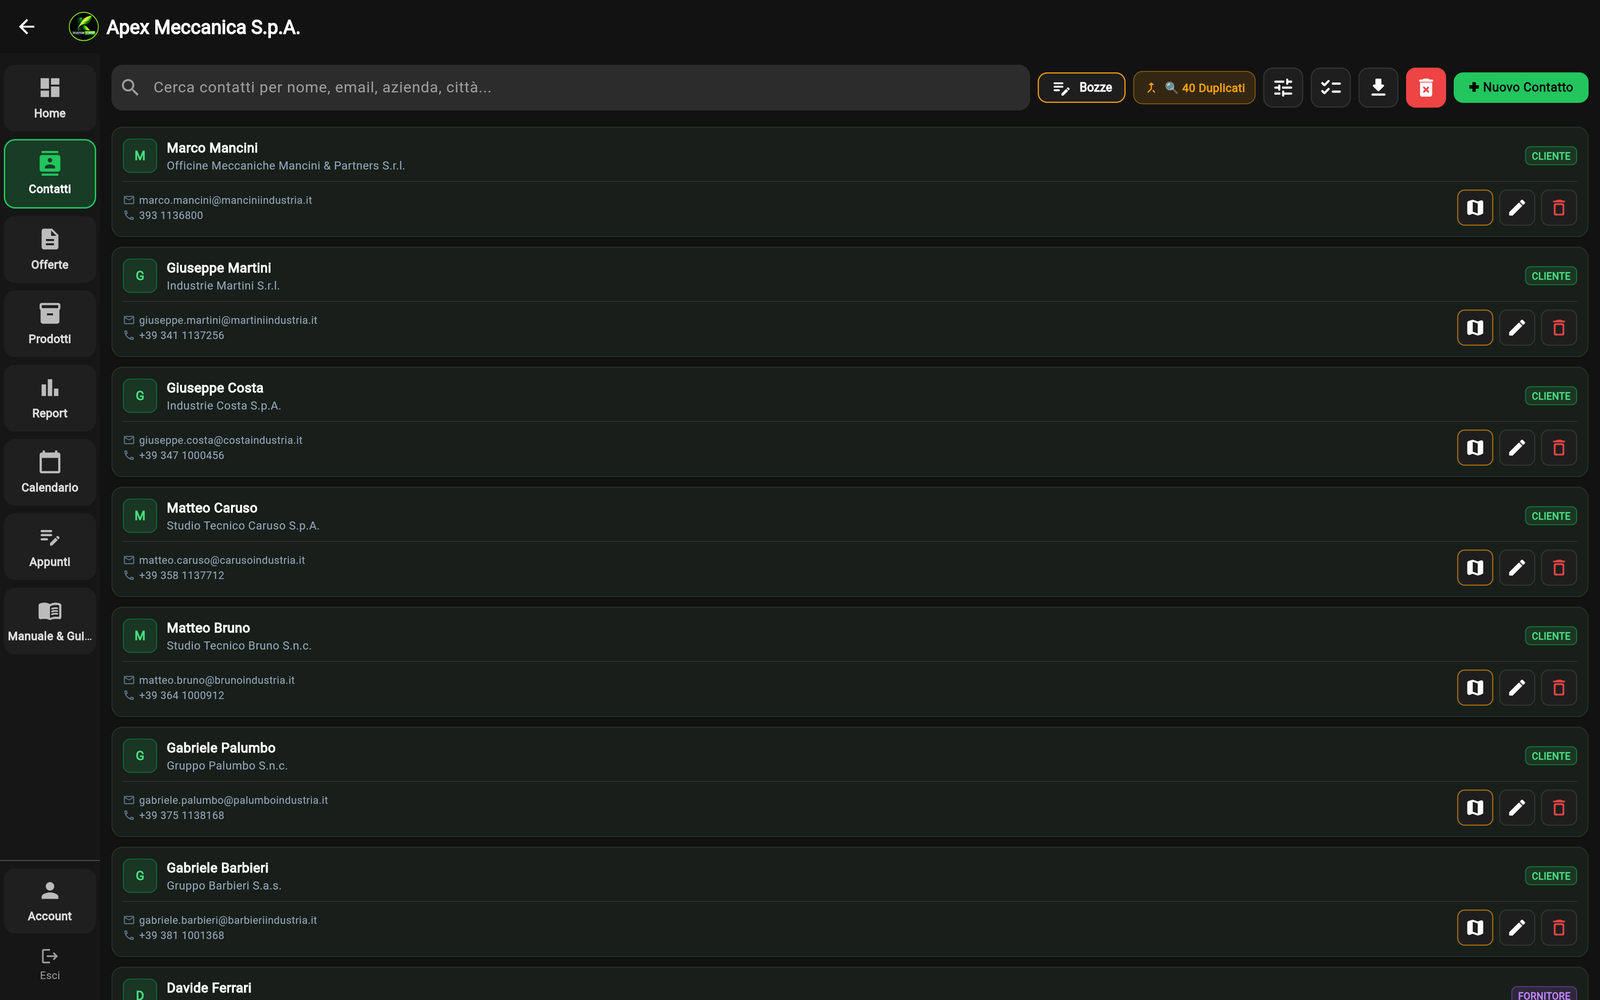Click the marco.mancini@manciniindustria.it email
Screen dimensions: 1600x1000
coord(225,200)
